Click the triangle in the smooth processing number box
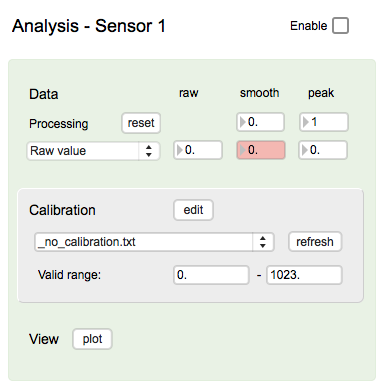The width and height of the screenshot is (385, 389). click(243, 122)
